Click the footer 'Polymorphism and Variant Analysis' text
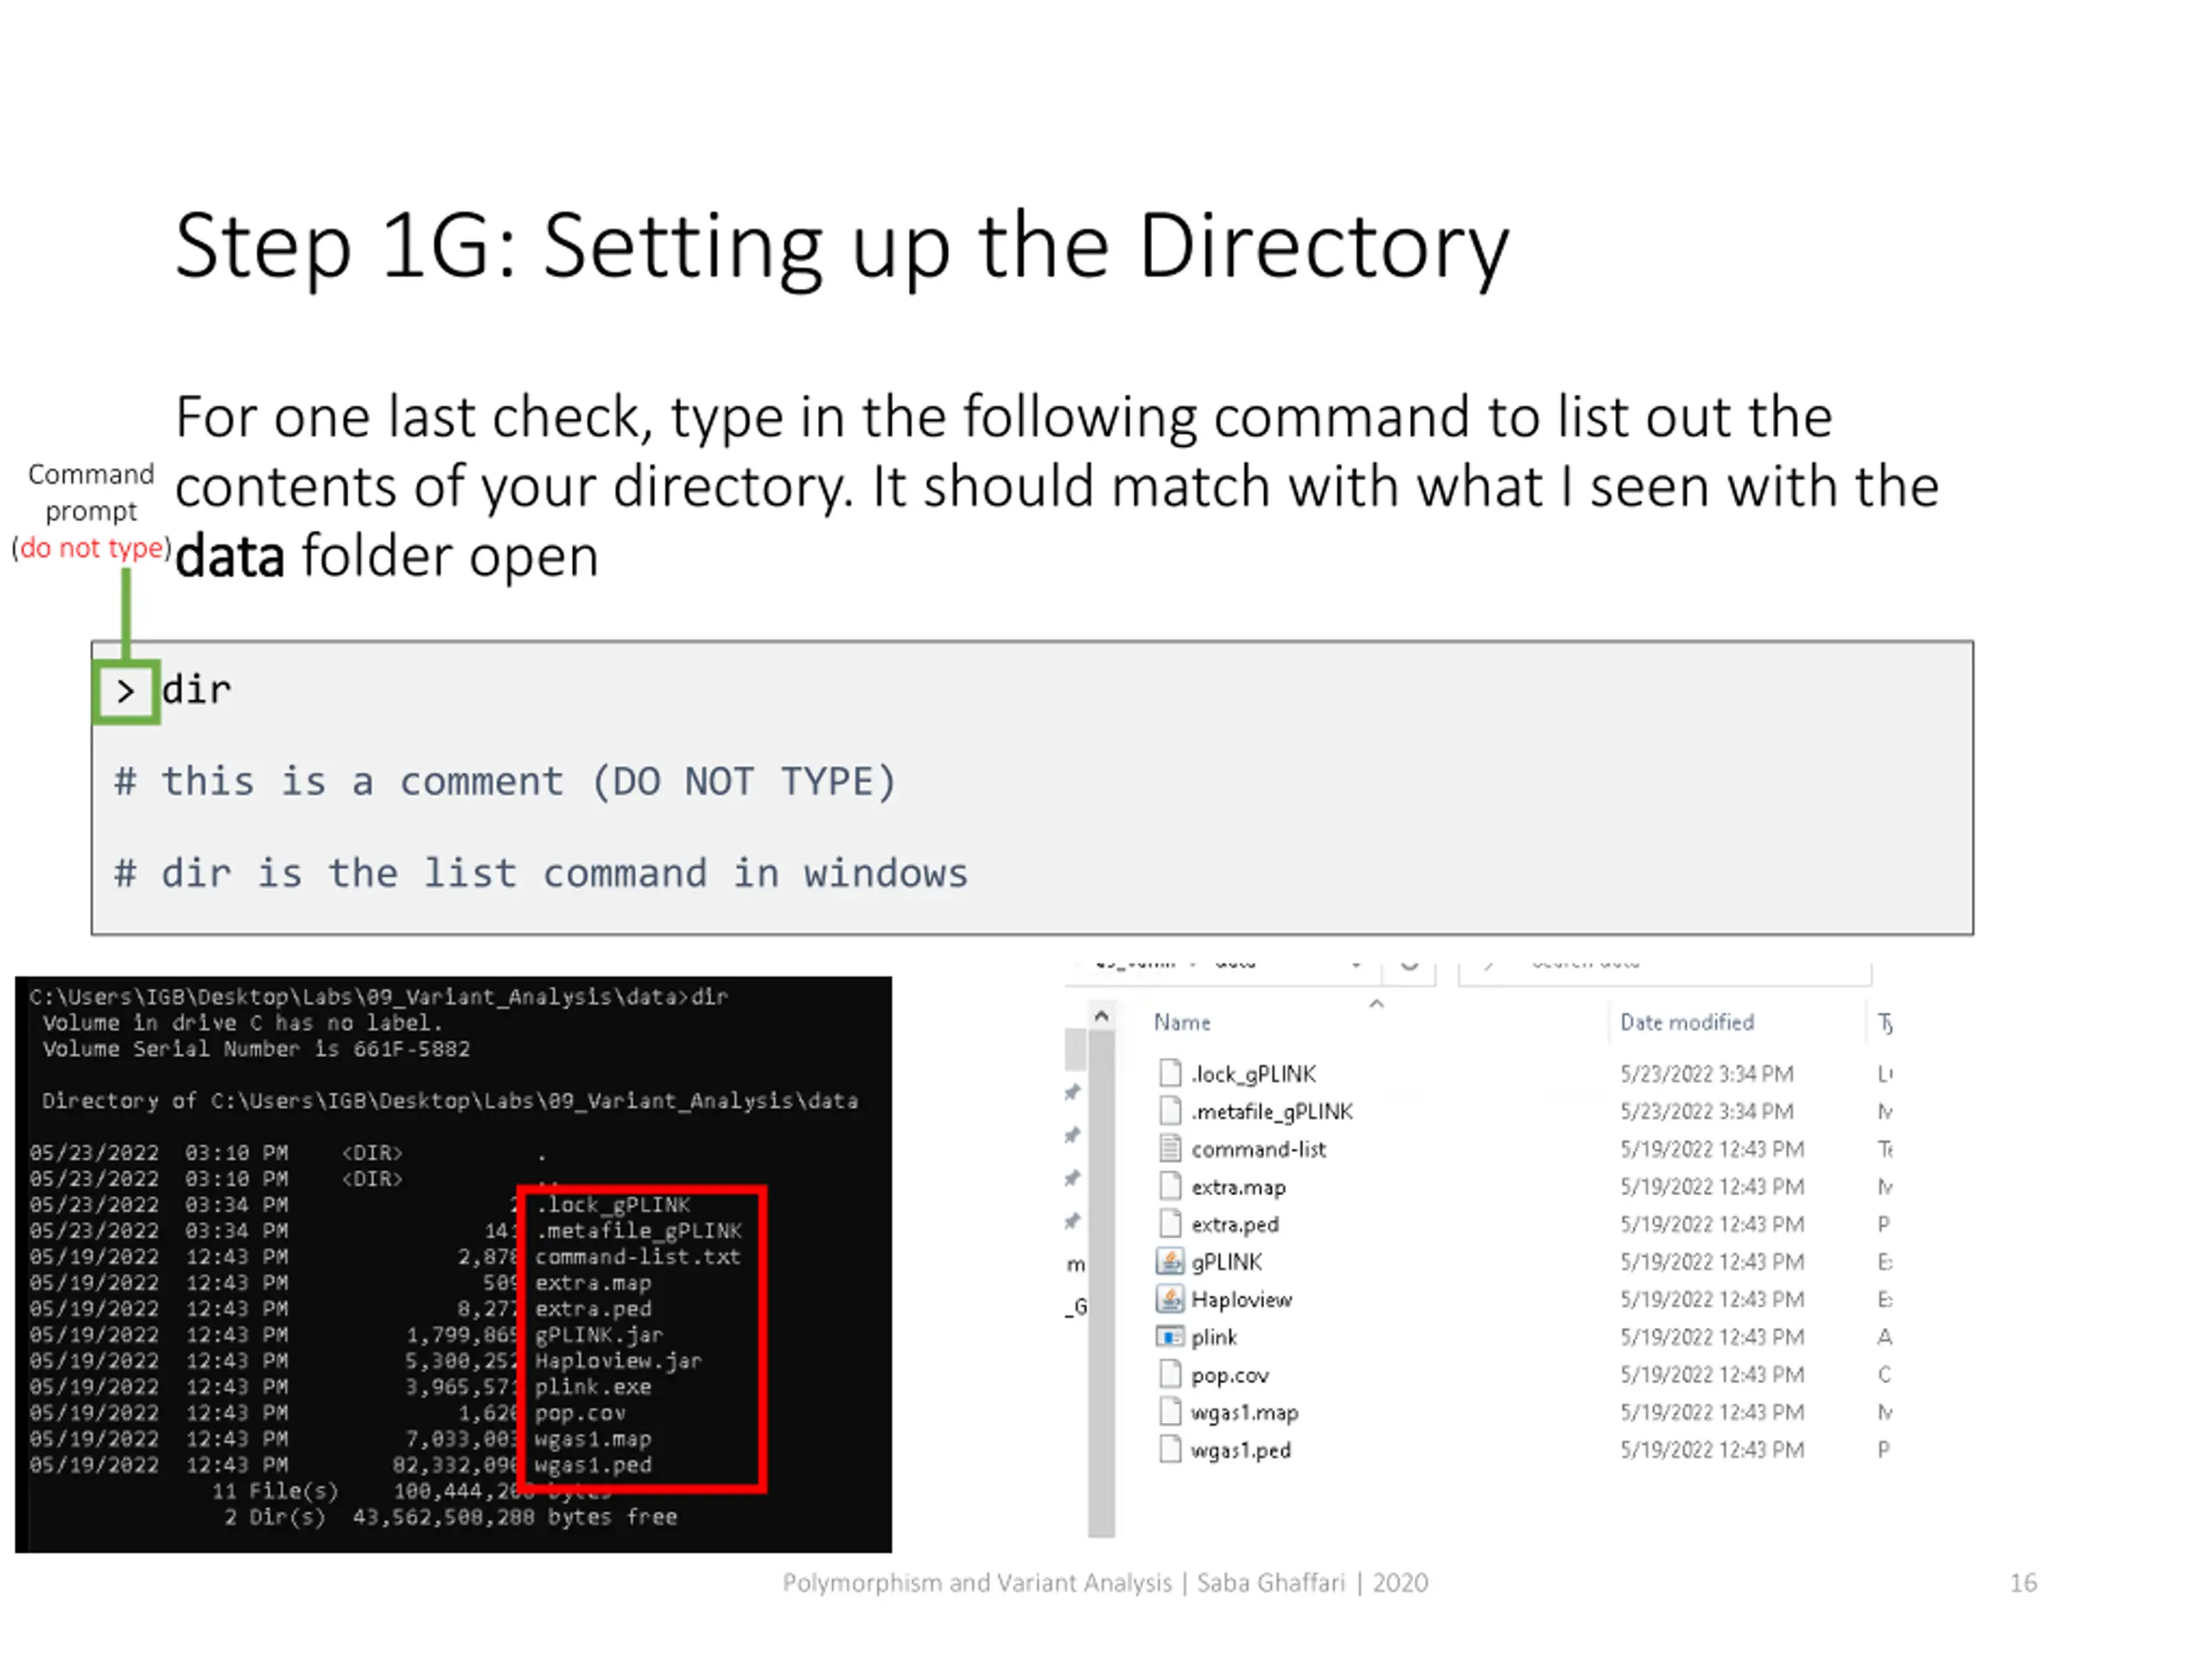Viewport: 2212px width, 1659px height. click(x=976, y=1582)
